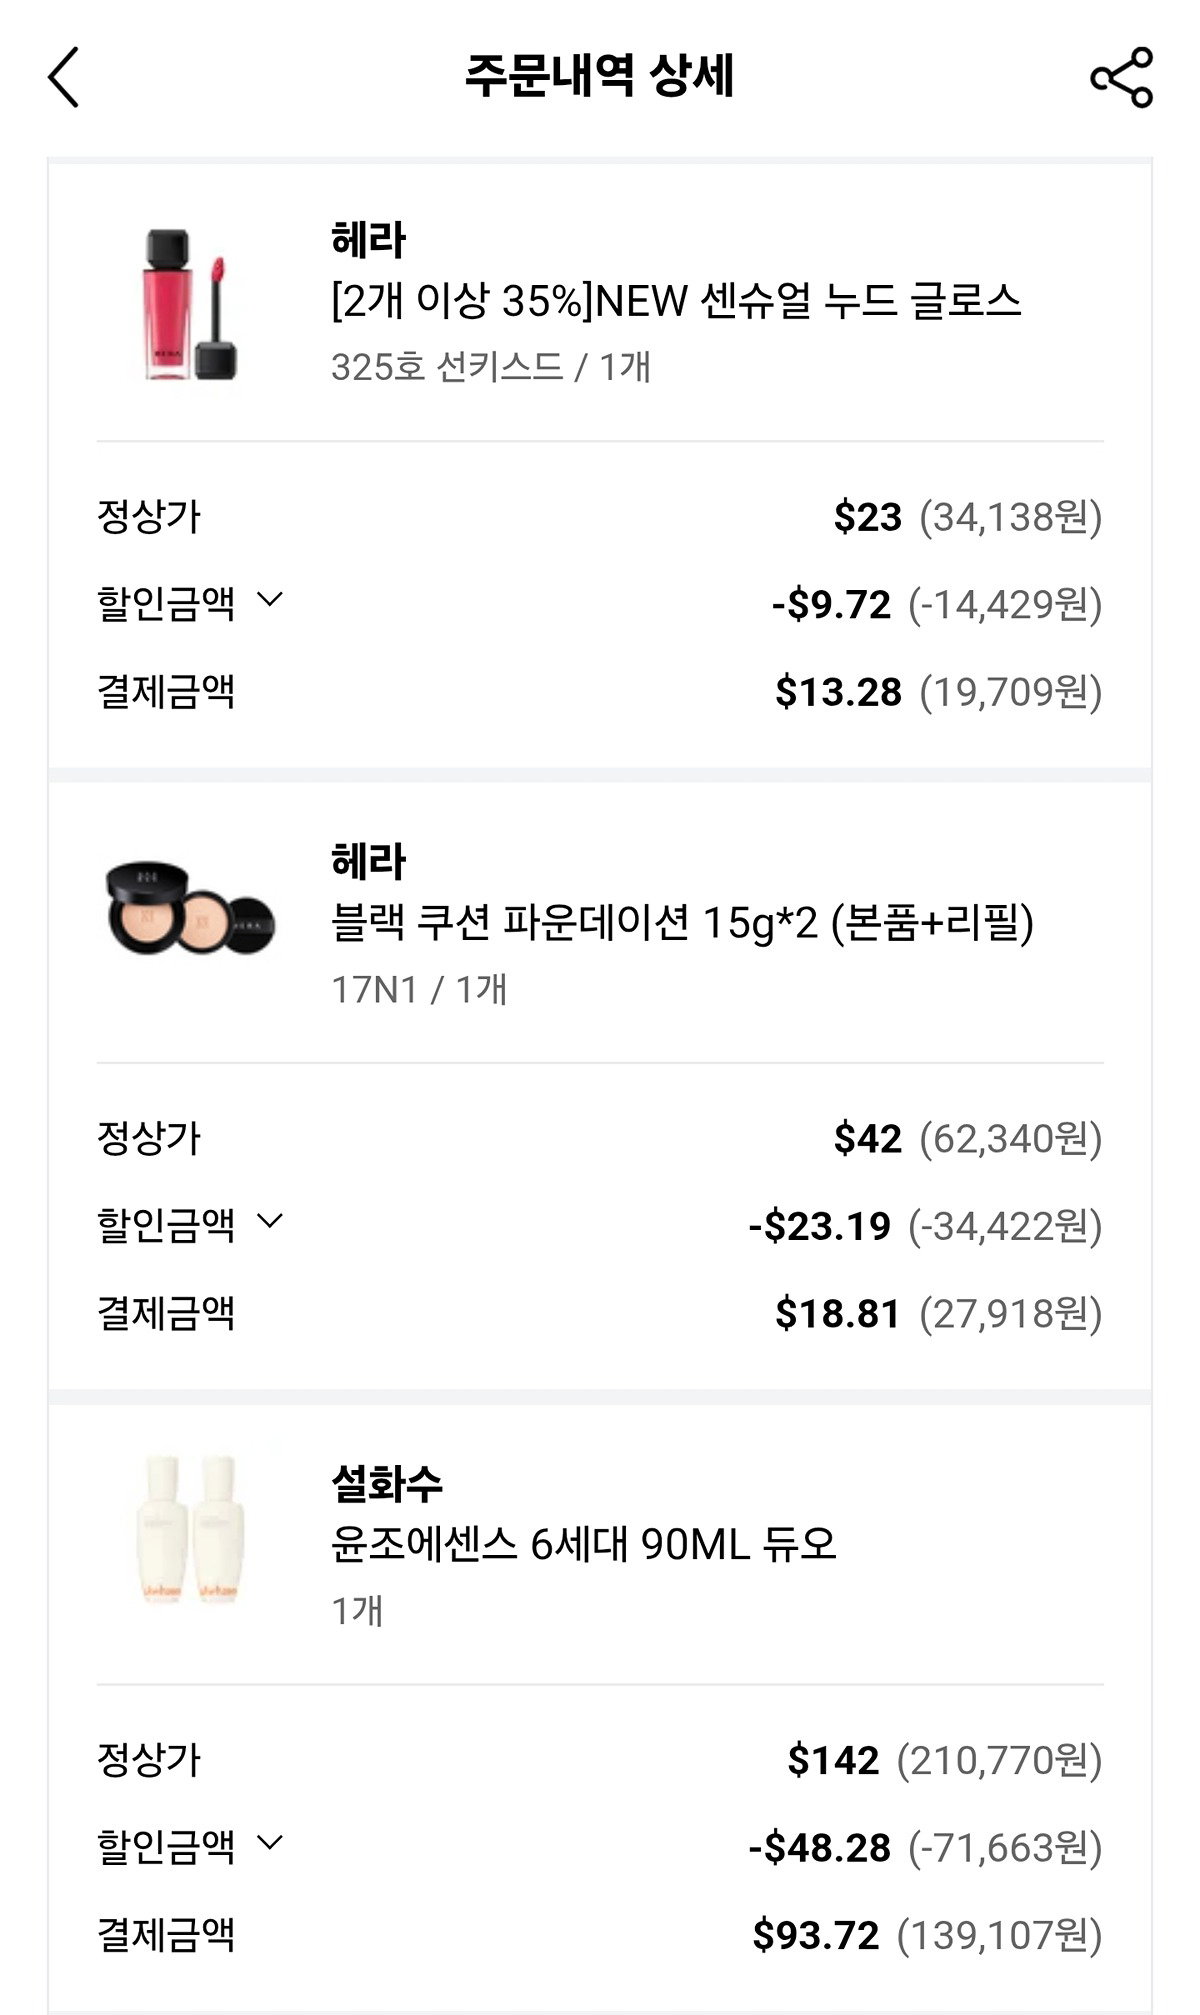Tap the 설화수 brand name
1200x2015 pixels.
pos(387,1483)
